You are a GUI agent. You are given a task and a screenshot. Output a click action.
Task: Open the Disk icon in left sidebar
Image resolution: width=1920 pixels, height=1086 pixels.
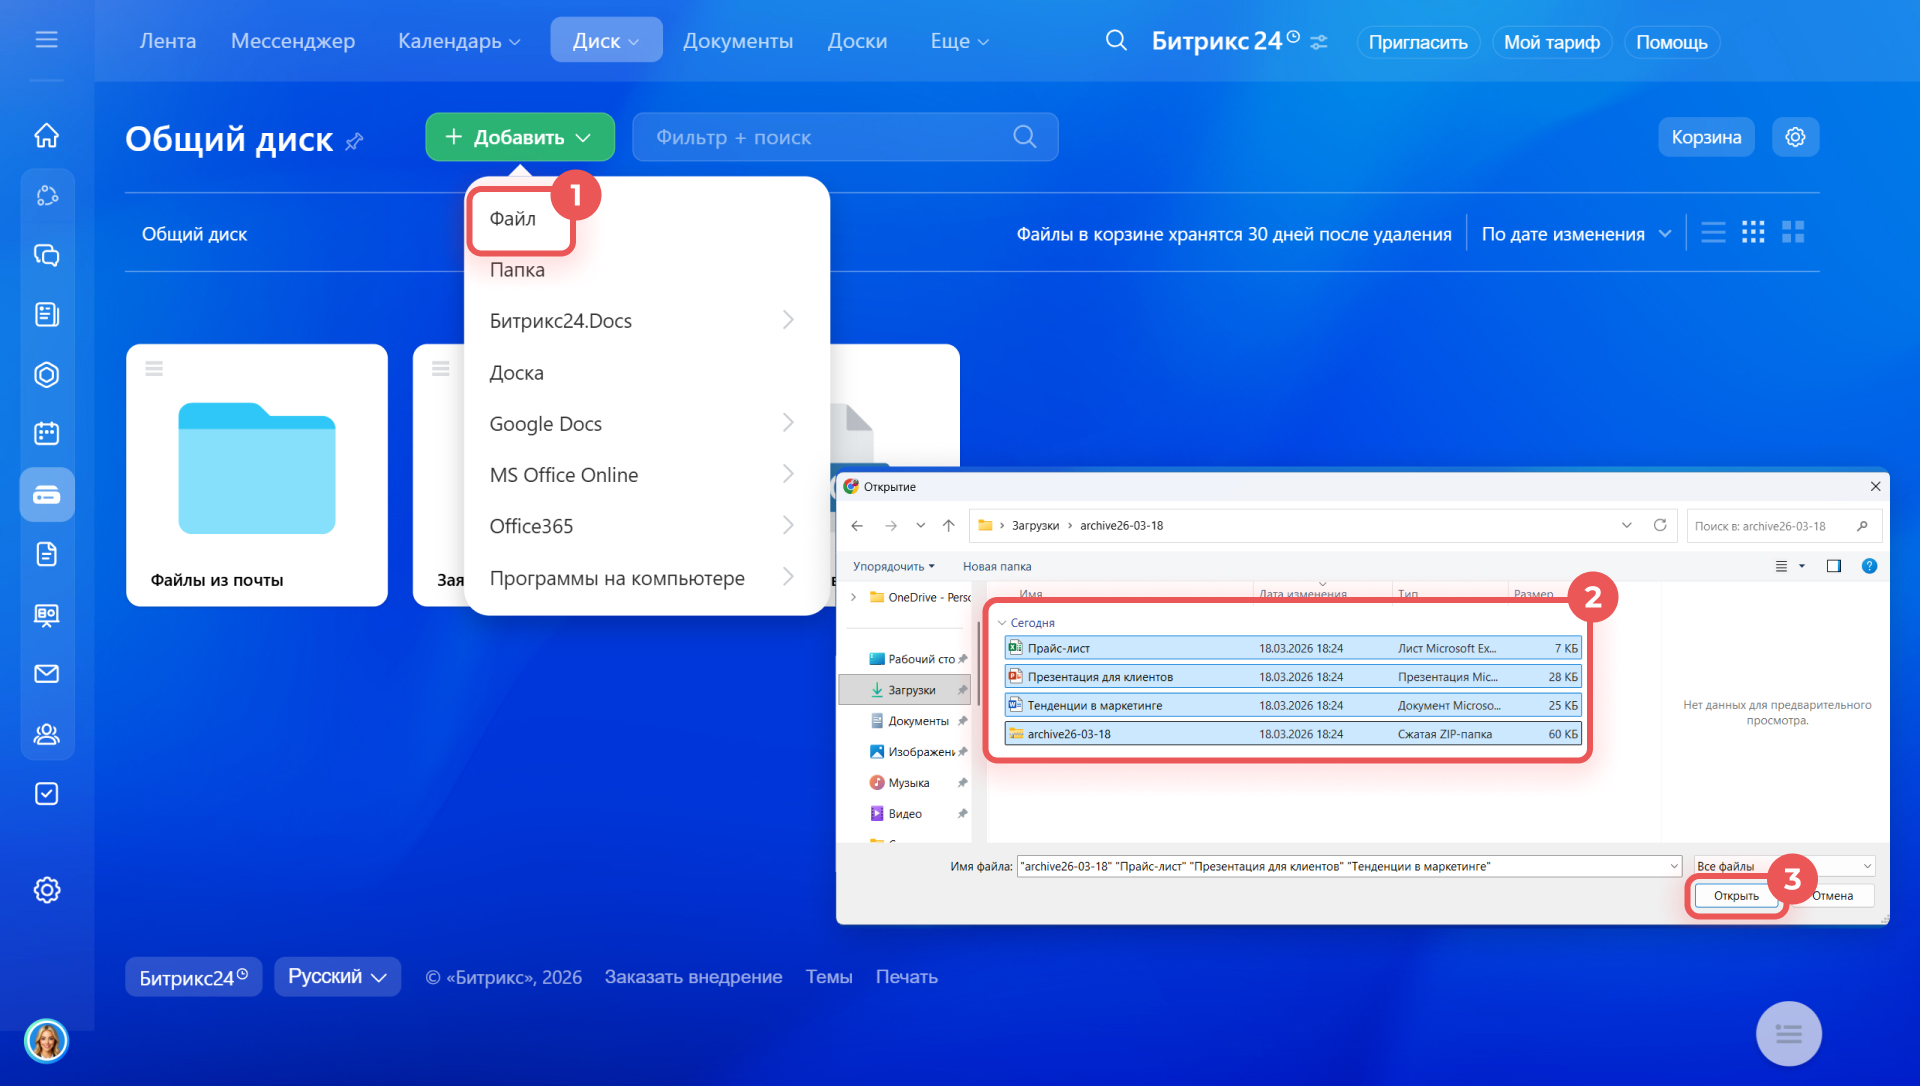(47, 495)
